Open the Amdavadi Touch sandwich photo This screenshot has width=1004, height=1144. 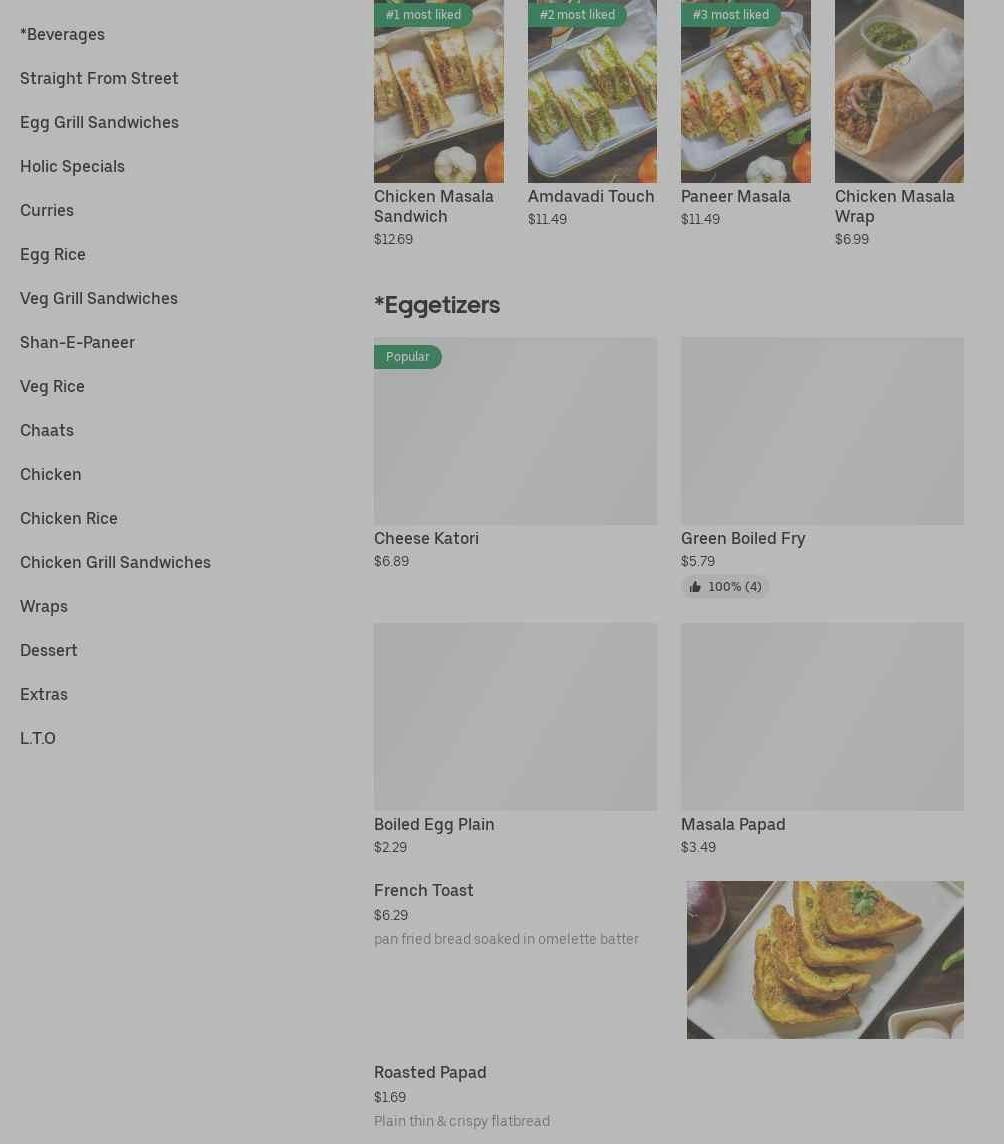pos(592,91)
